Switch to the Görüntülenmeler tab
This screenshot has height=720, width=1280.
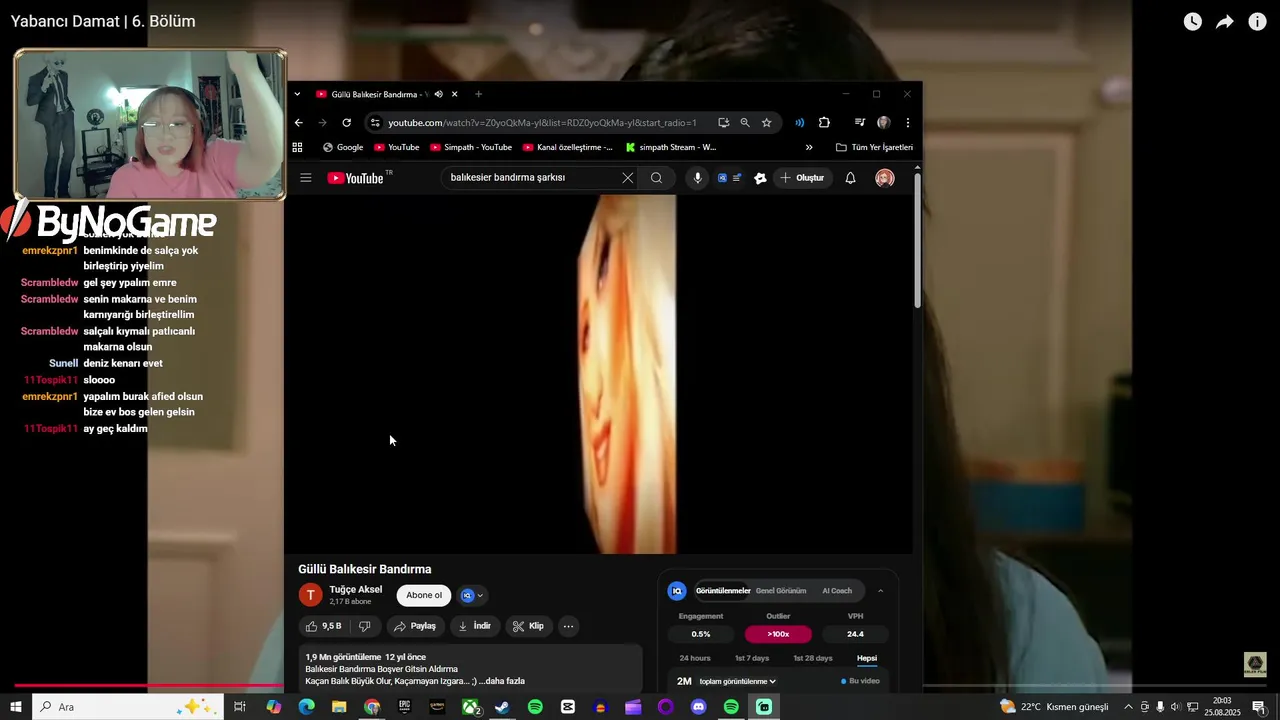point(723,591)
